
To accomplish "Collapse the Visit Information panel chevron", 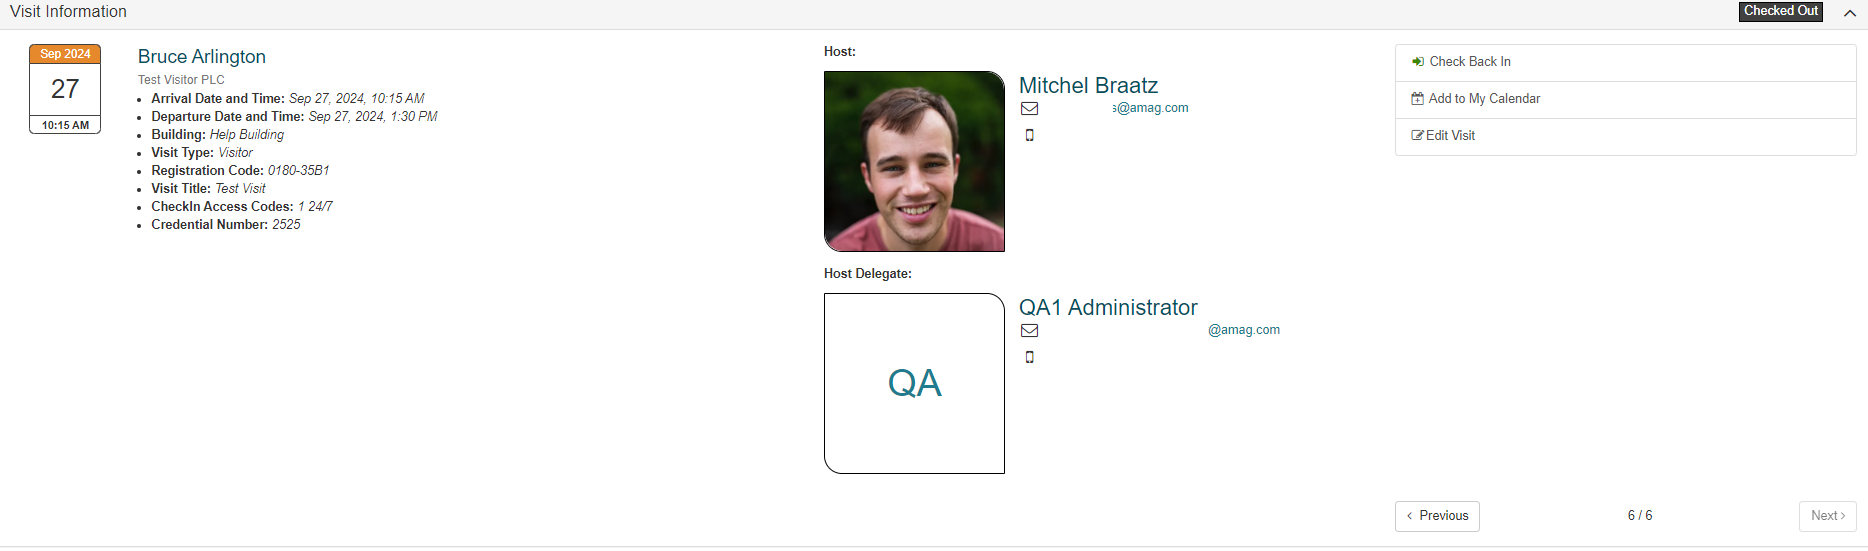I will [1850, 13].
